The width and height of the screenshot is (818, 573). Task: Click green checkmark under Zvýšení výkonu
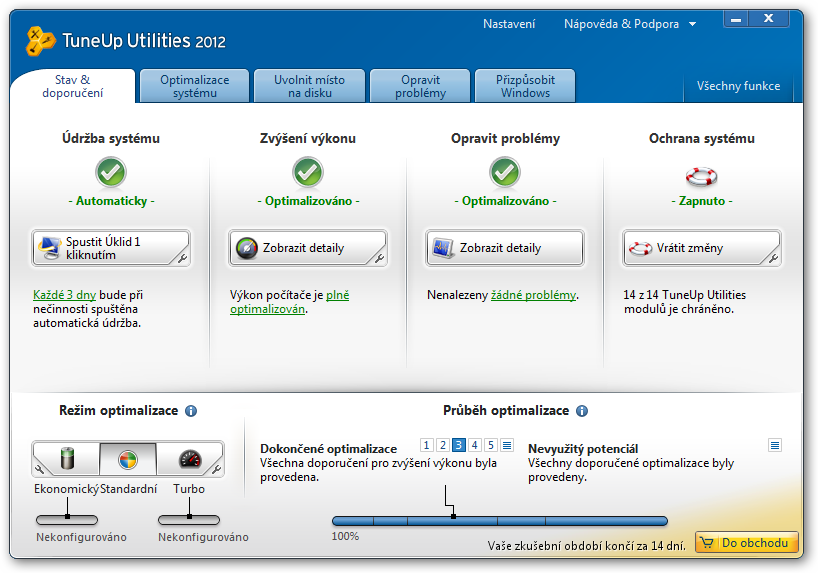(x=308, y=172)
